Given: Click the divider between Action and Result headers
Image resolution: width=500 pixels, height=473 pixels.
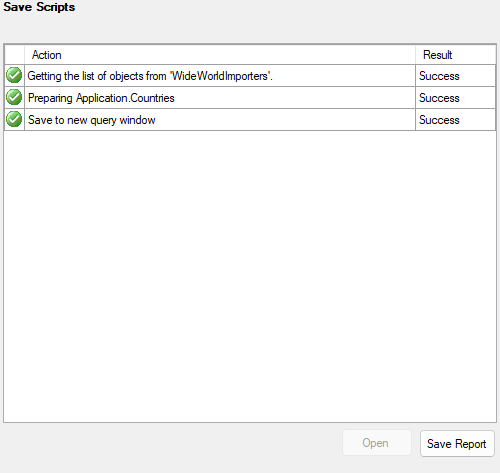Looking at the screenshot, I should pyautogui.click(x=415, y=55).
